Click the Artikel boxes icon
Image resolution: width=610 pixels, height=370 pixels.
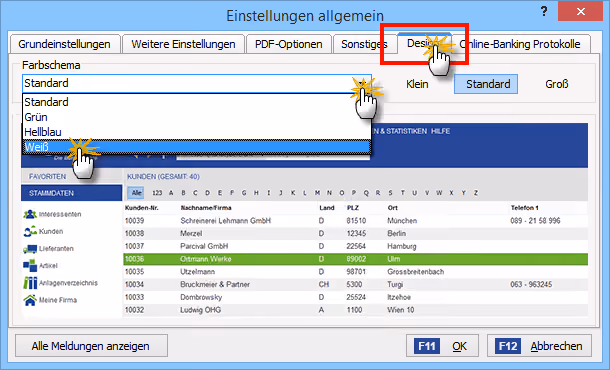(30, 266)
